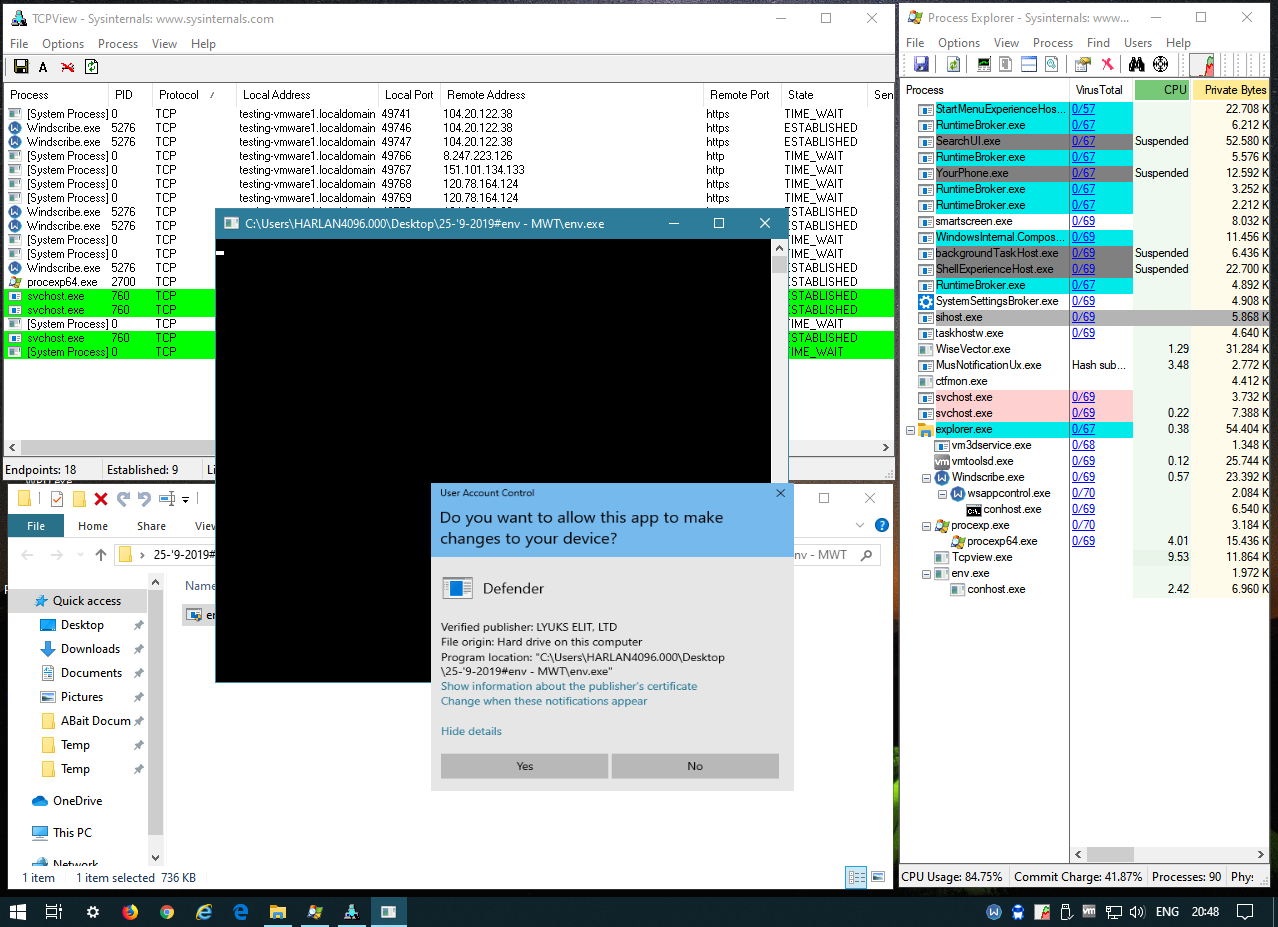Click Hide details in UAC dialog
1278x927 pixels.
(x=471, y=731)
